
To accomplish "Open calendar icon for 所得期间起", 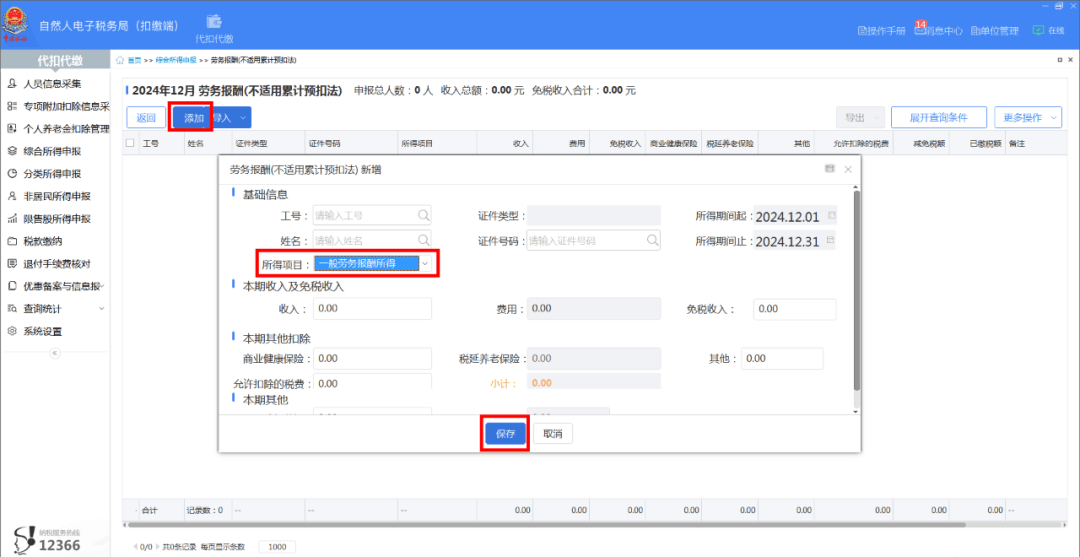I will [x=831, y=216].
